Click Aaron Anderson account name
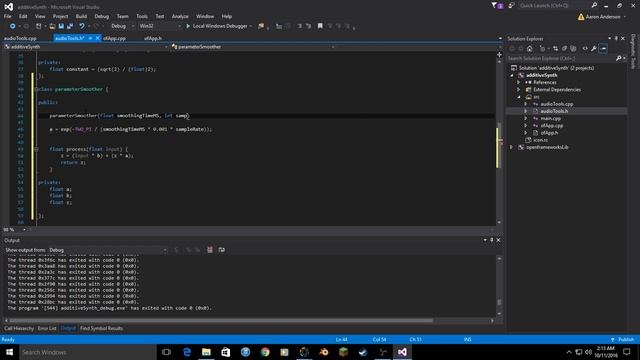The image size is (640, 360). click(603, 17)
